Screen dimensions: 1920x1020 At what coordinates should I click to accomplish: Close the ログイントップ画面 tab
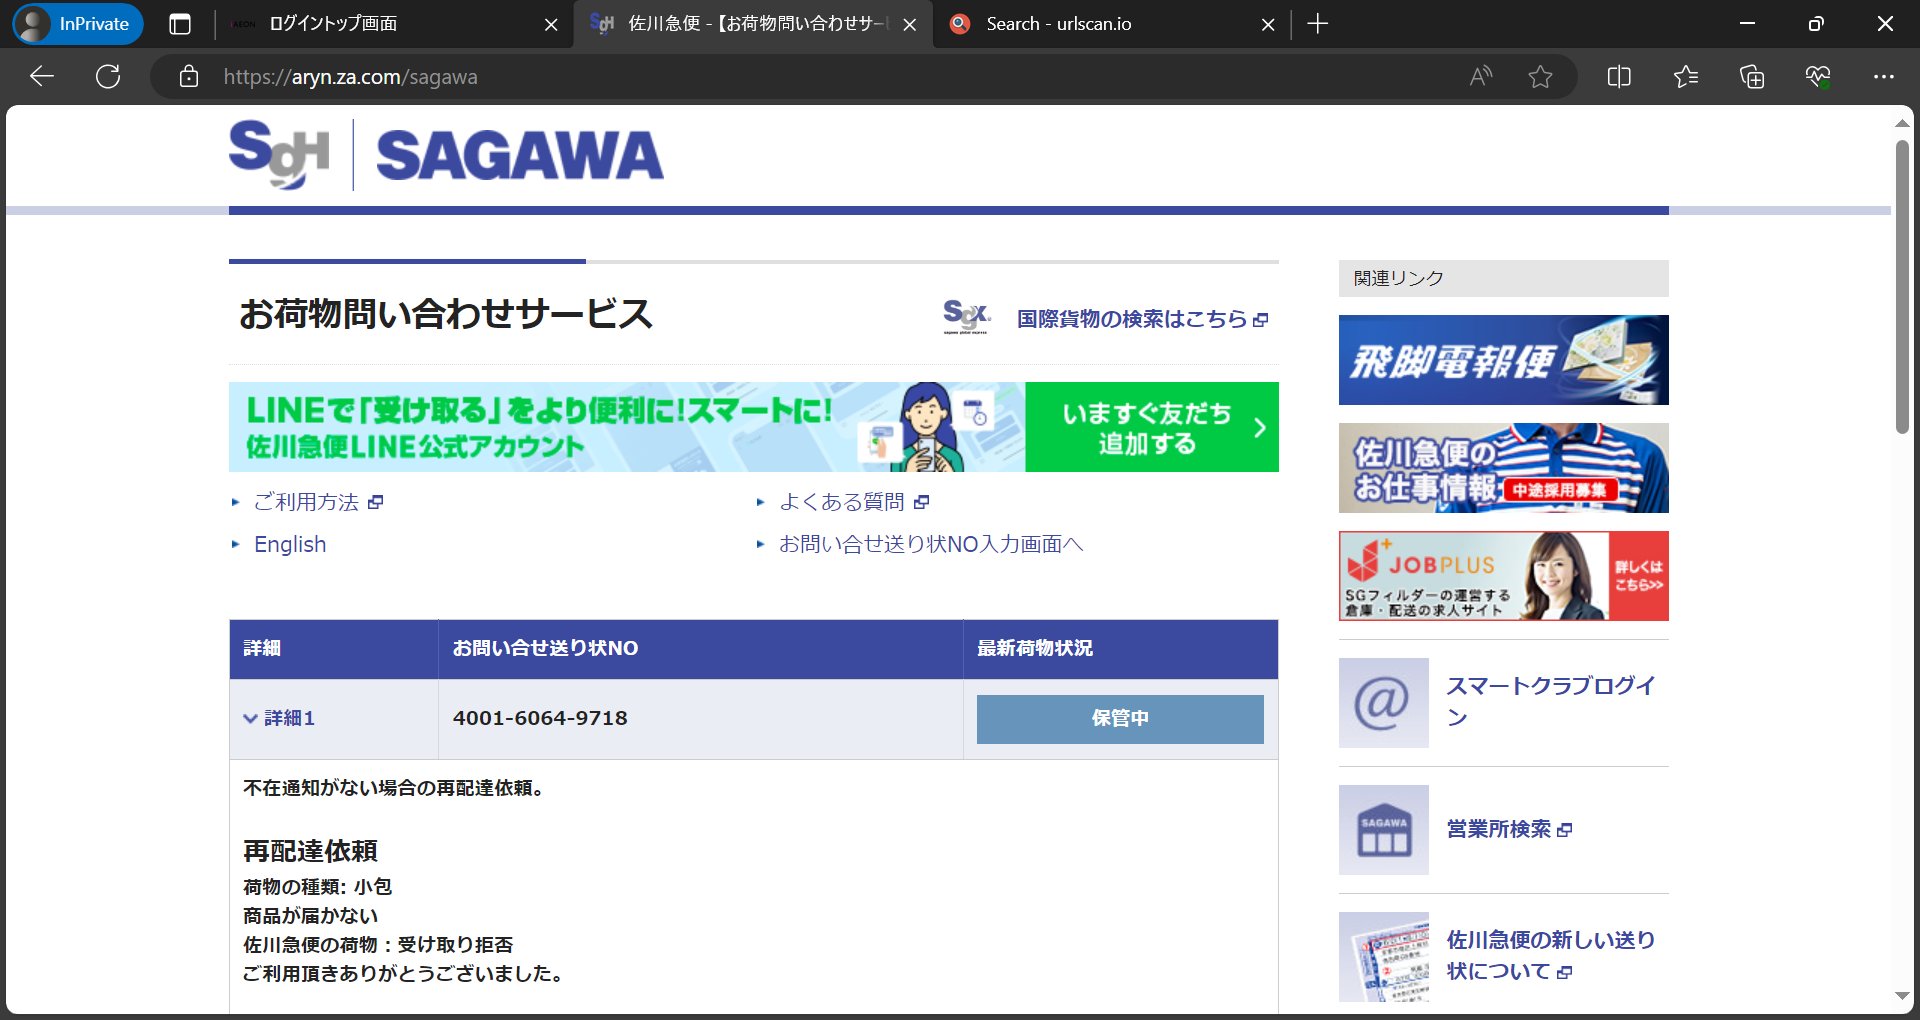551,24
